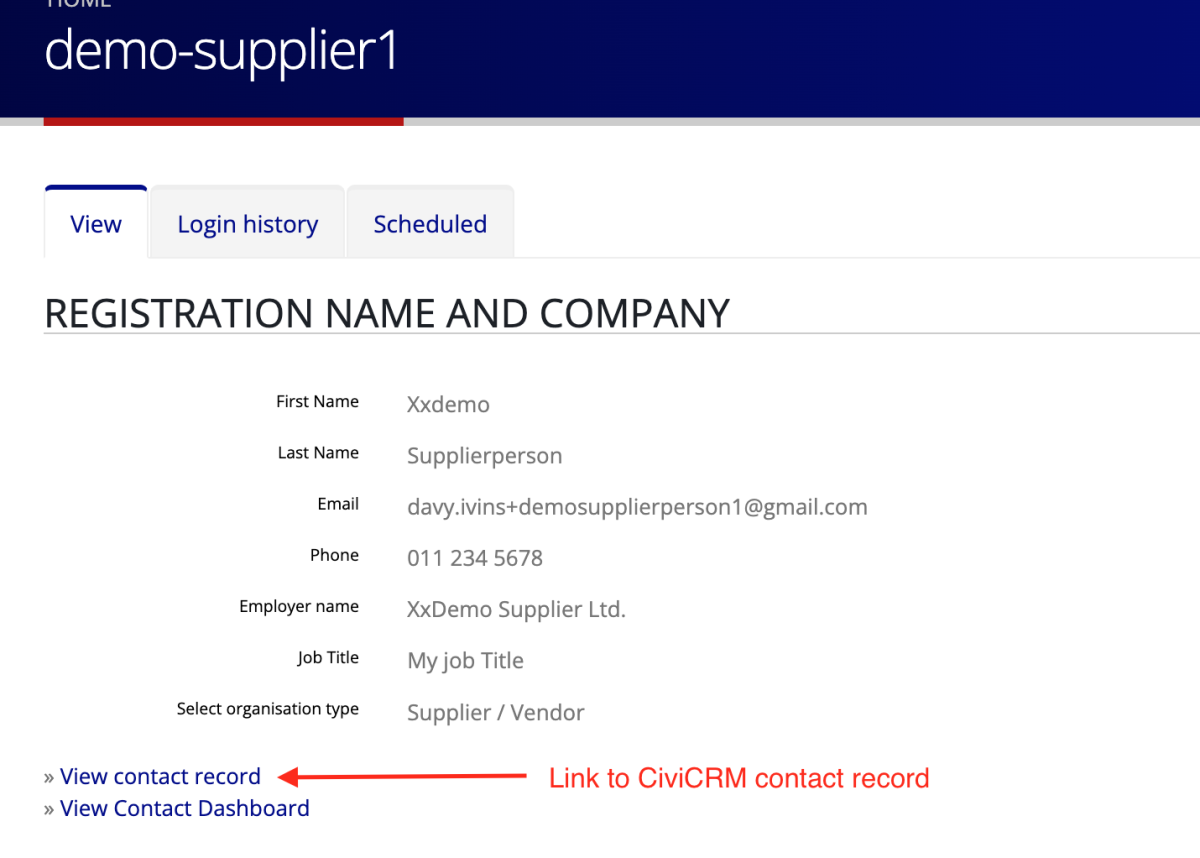
Task: Click the last name value Supplierperson
Action: click(484, 456)
